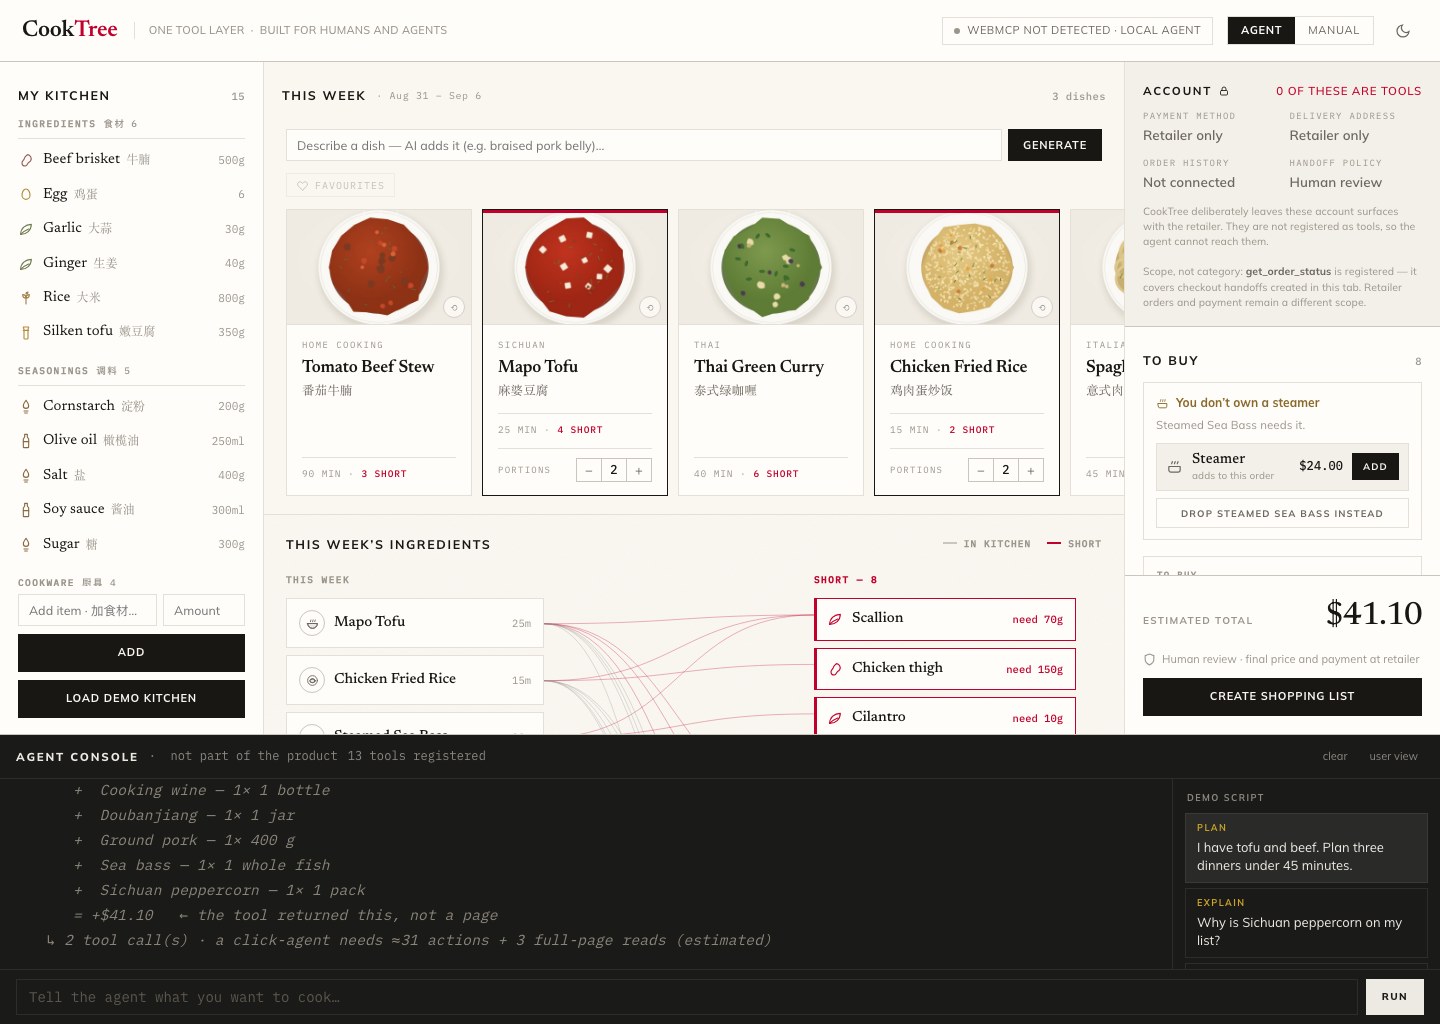This screenshot has width=1440, height=1024.
Task: Click the Rice ingredient icon
Action: click(x=26, y=298)
